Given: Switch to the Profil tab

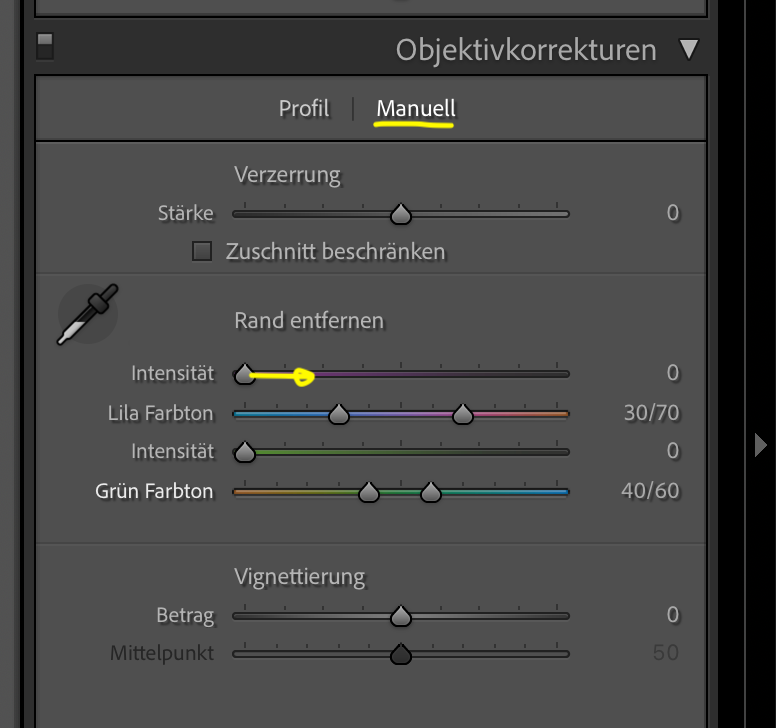Looking at the screenshot, I should [304, 108].
